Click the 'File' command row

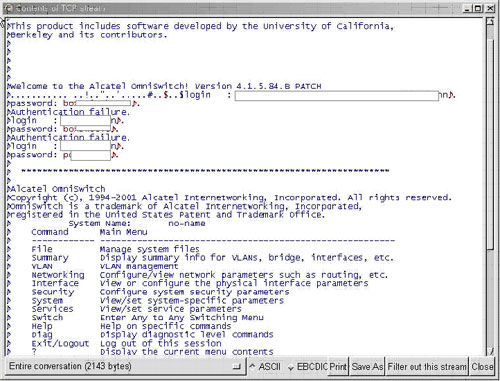point(115,249)
